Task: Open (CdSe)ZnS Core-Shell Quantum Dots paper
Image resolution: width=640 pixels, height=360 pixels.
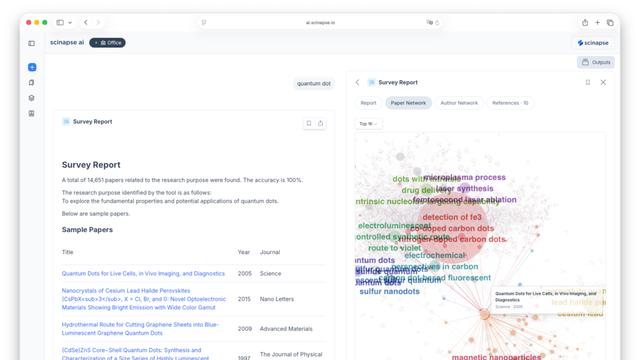Action: tap(135, 354)
